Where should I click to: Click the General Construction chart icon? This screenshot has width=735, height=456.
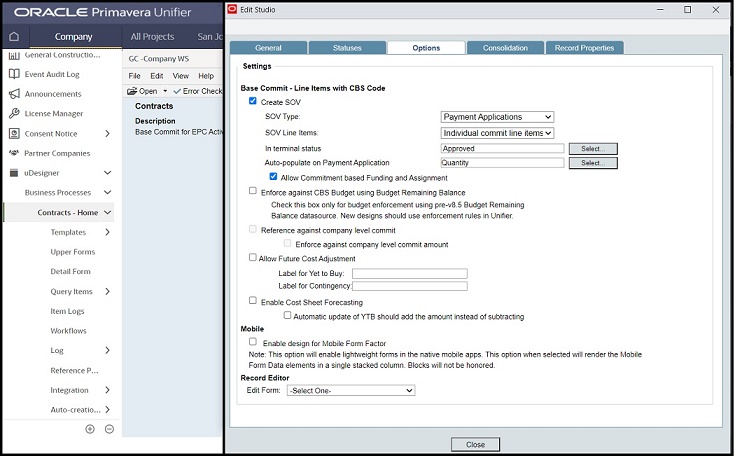[14, 55]
